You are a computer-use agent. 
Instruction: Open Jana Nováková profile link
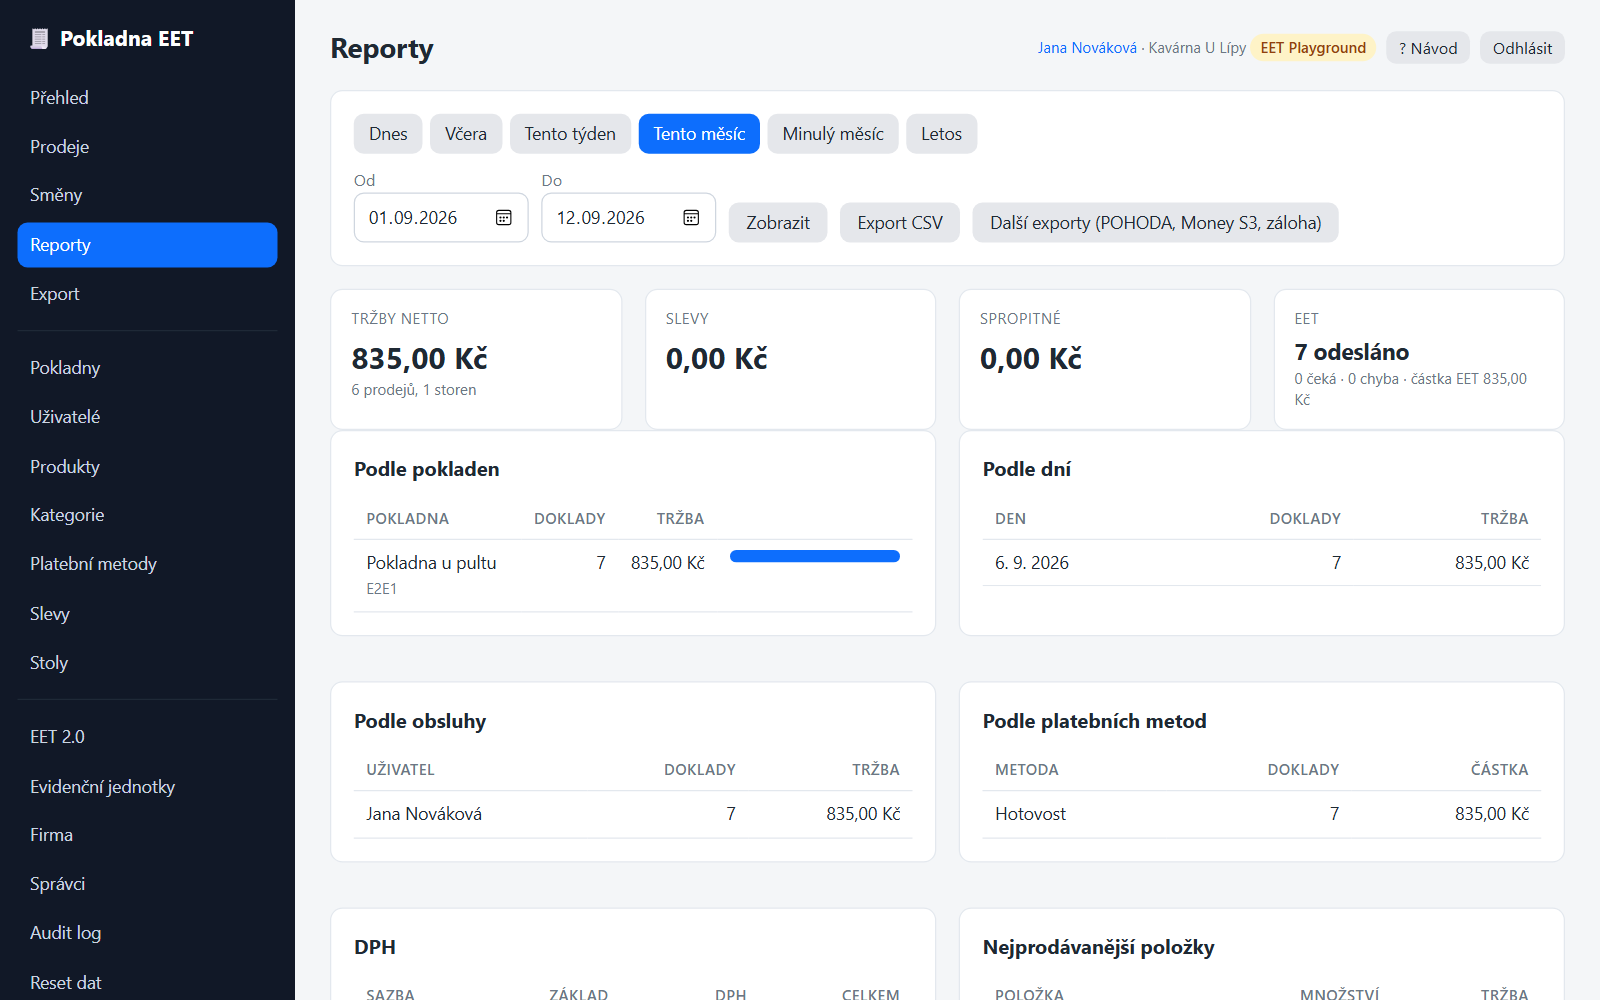tap(1087, 48)
